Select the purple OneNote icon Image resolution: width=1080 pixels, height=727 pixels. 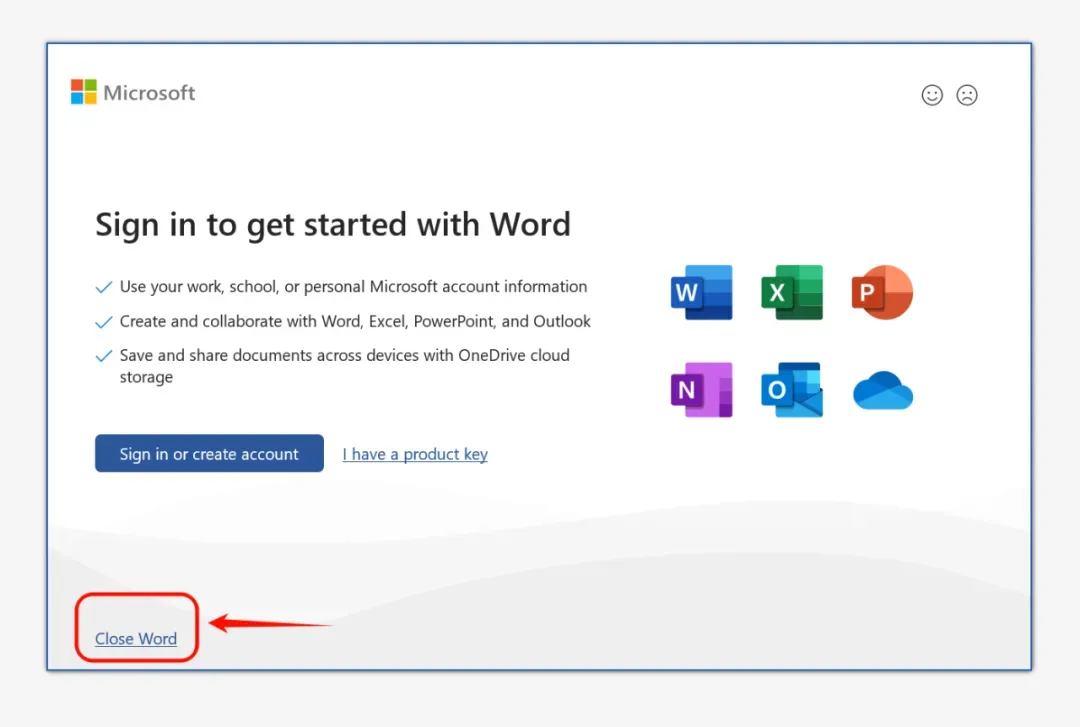point(701,389)
